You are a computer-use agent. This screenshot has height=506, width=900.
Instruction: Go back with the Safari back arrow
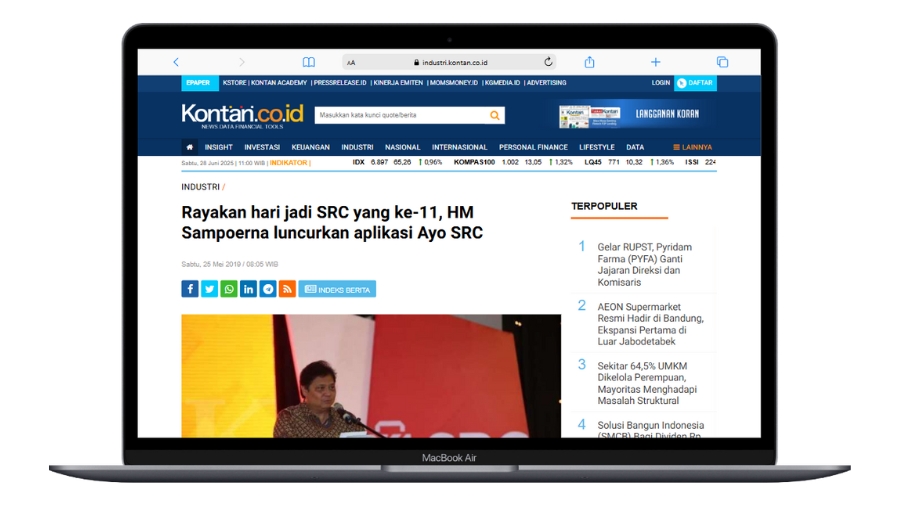[176, 62]
